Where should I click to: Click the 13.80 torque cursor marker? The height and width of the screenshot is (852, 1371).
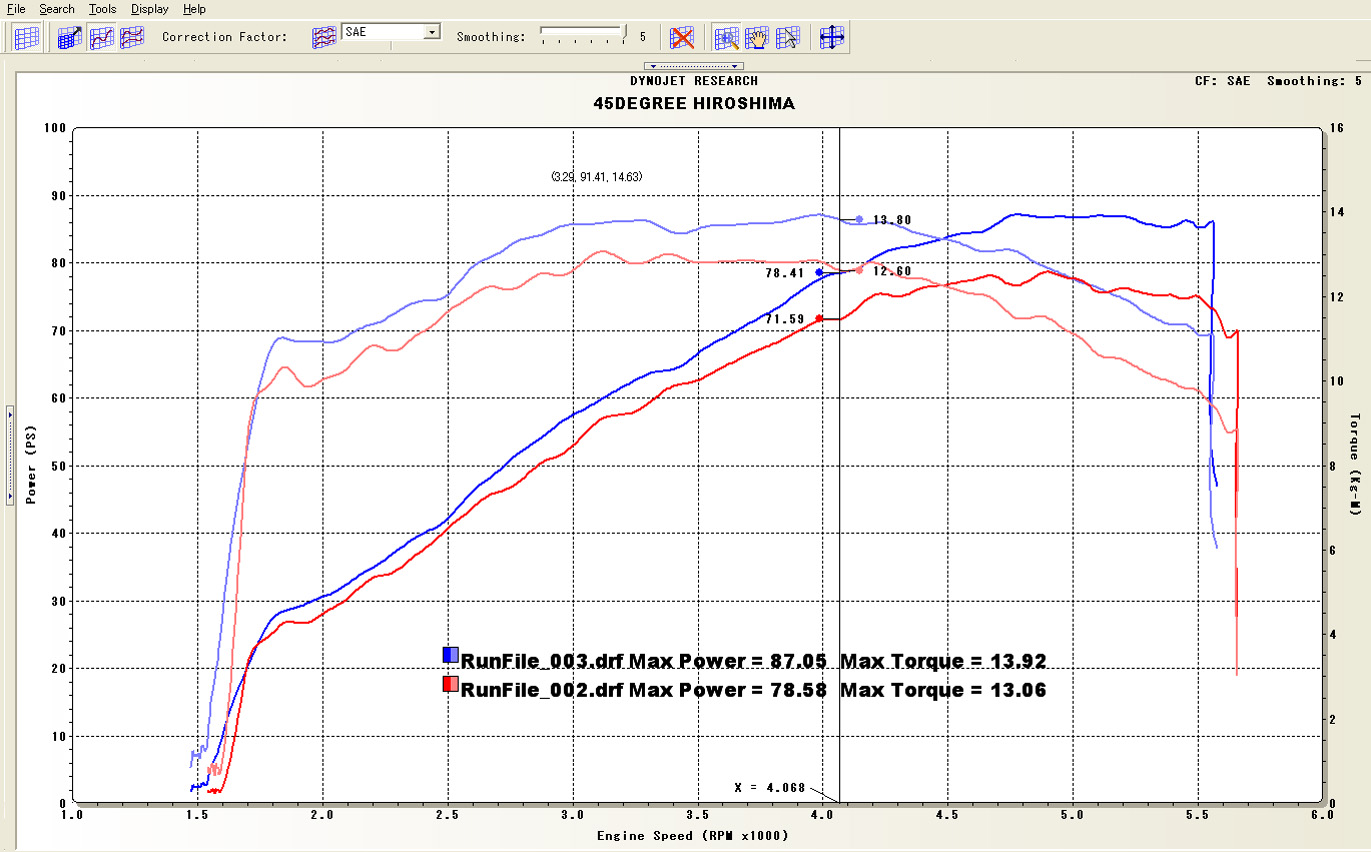(859, 219)
